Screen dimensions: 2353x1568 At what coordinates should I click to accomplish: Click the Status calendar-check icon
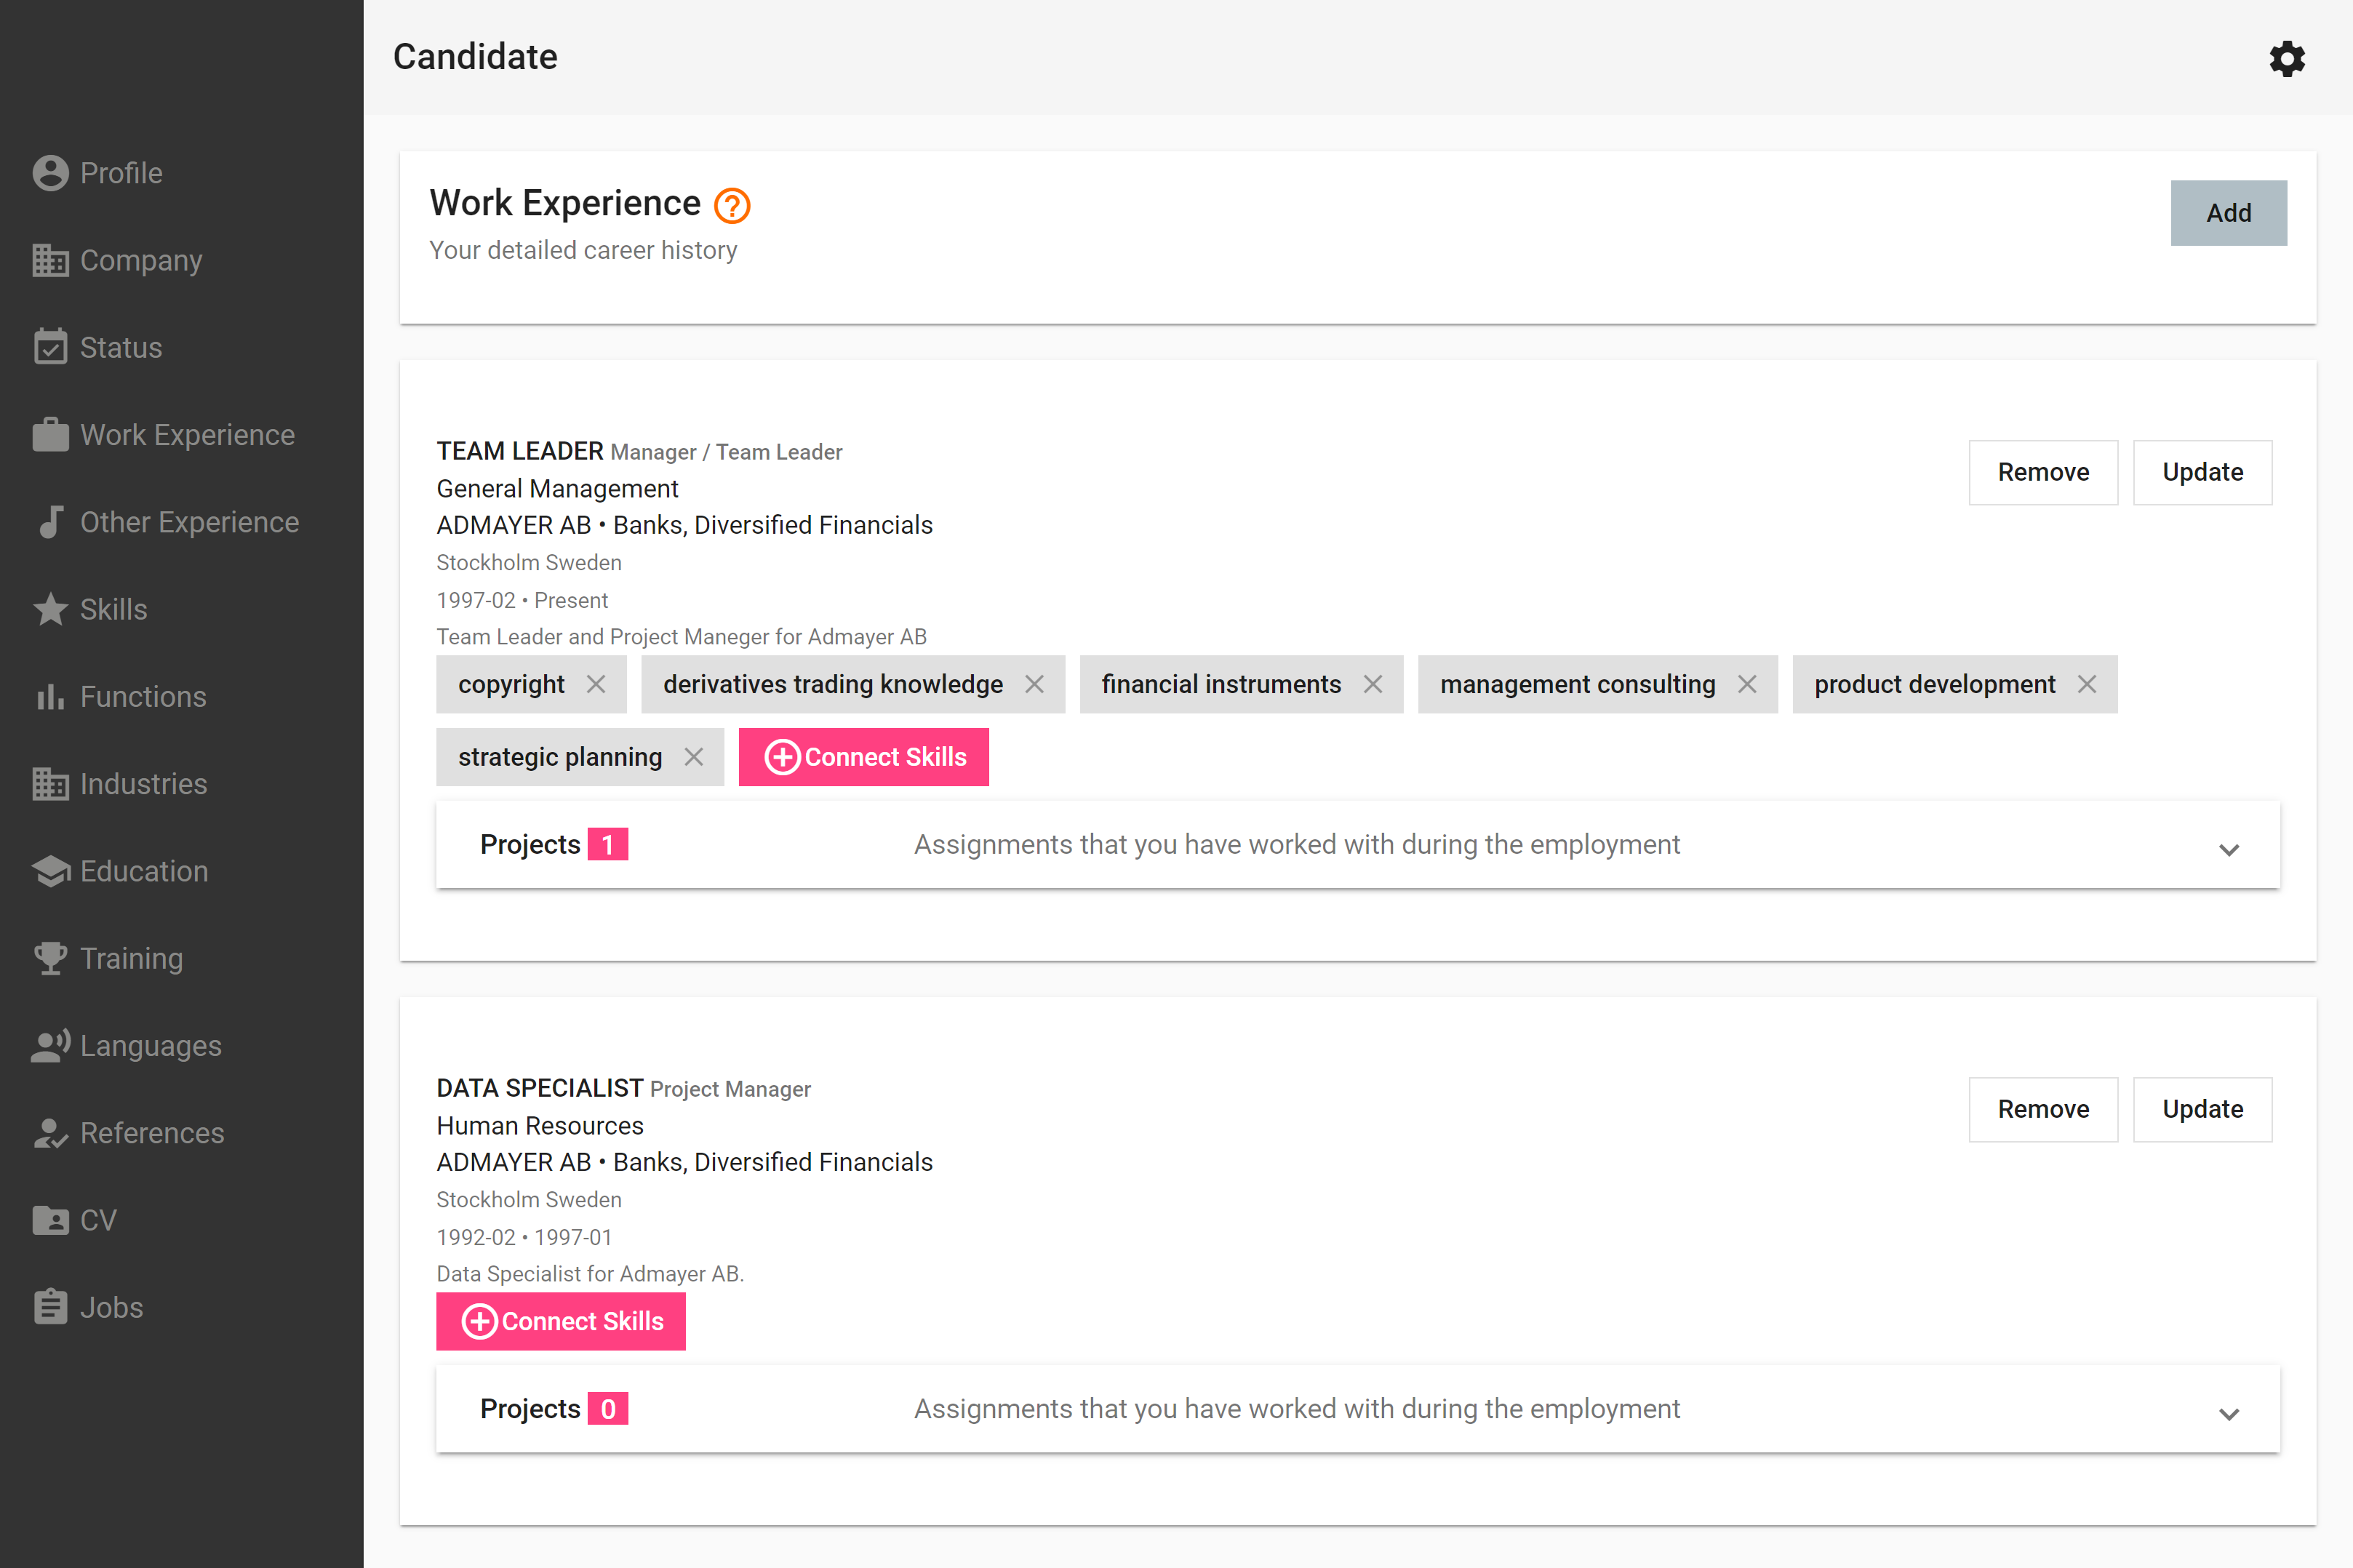[x=50, y=347]
